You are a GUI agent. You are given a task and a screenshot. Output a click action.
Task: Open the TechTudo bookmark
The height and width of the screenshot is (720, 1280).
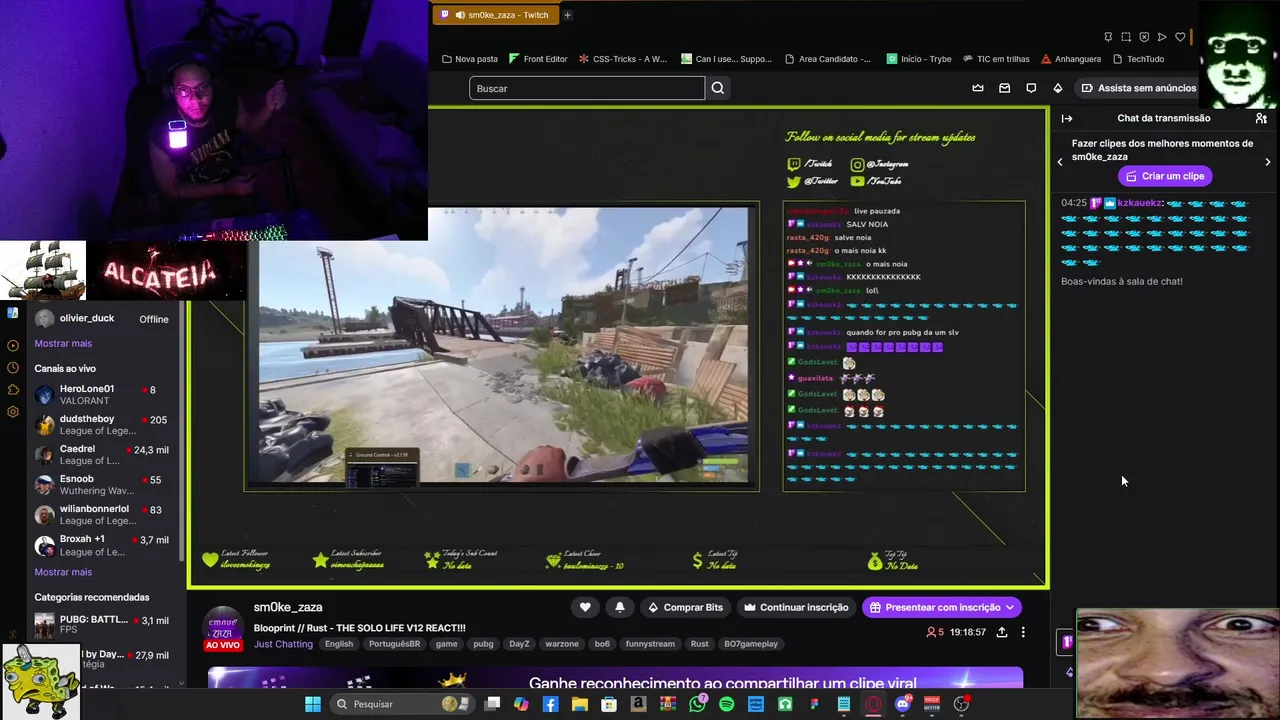point(1138,59)
